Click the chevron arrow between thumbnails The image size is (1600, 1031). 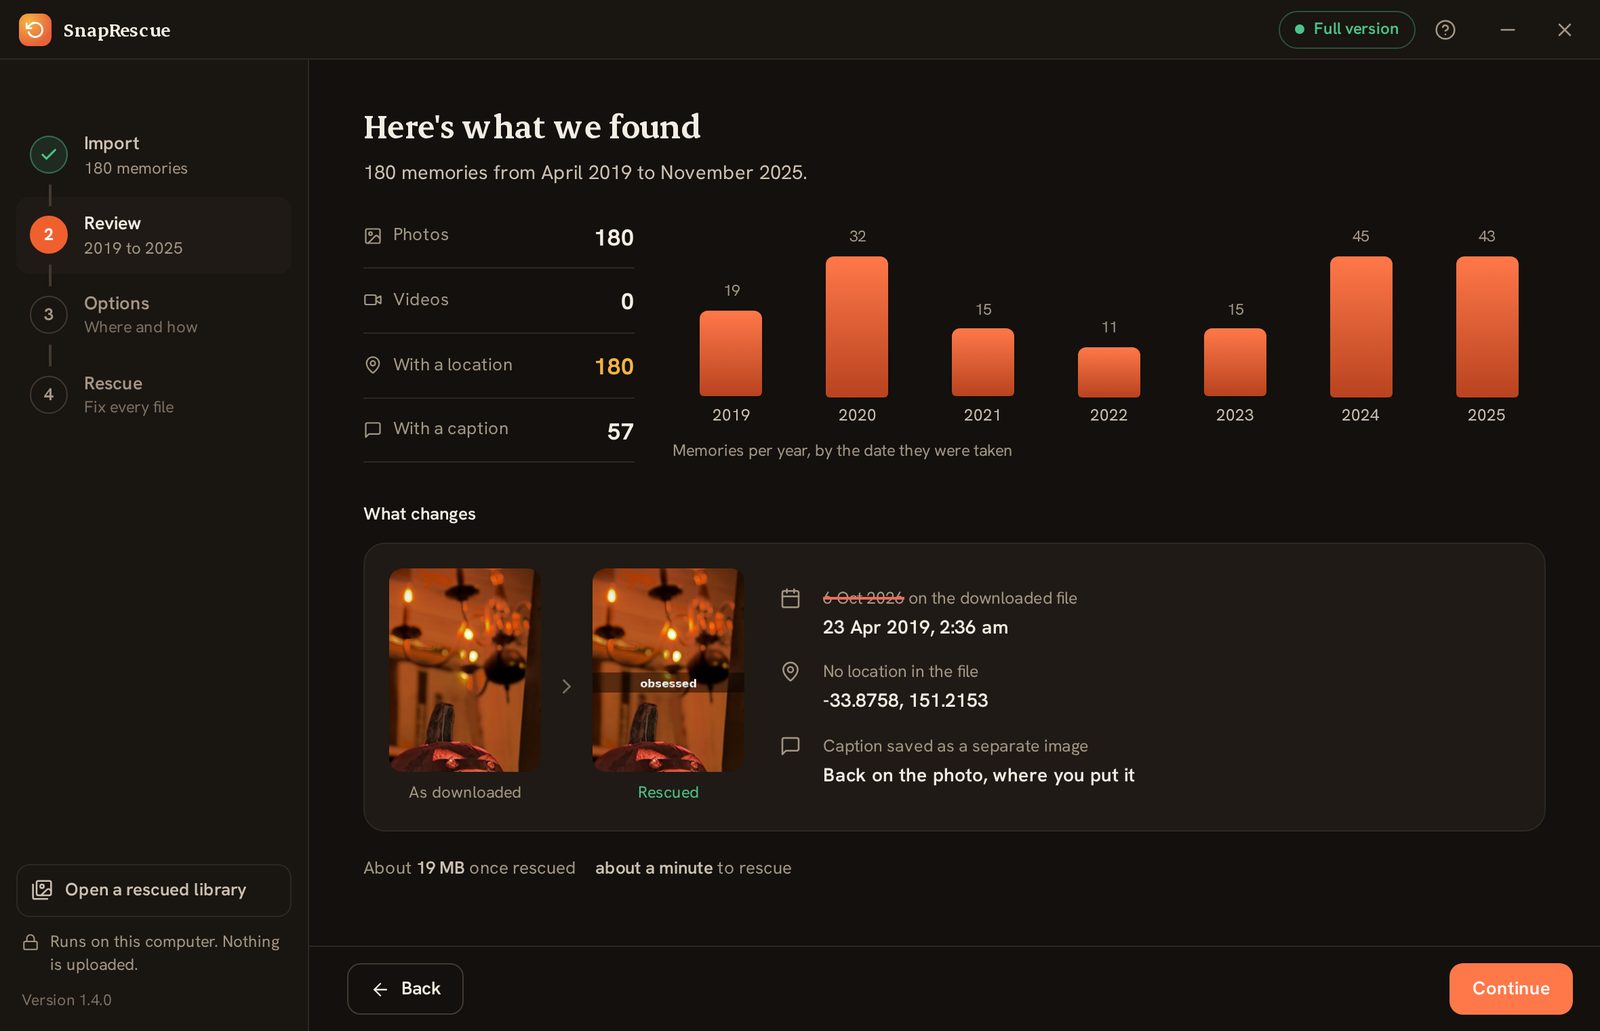pos(566,686)
